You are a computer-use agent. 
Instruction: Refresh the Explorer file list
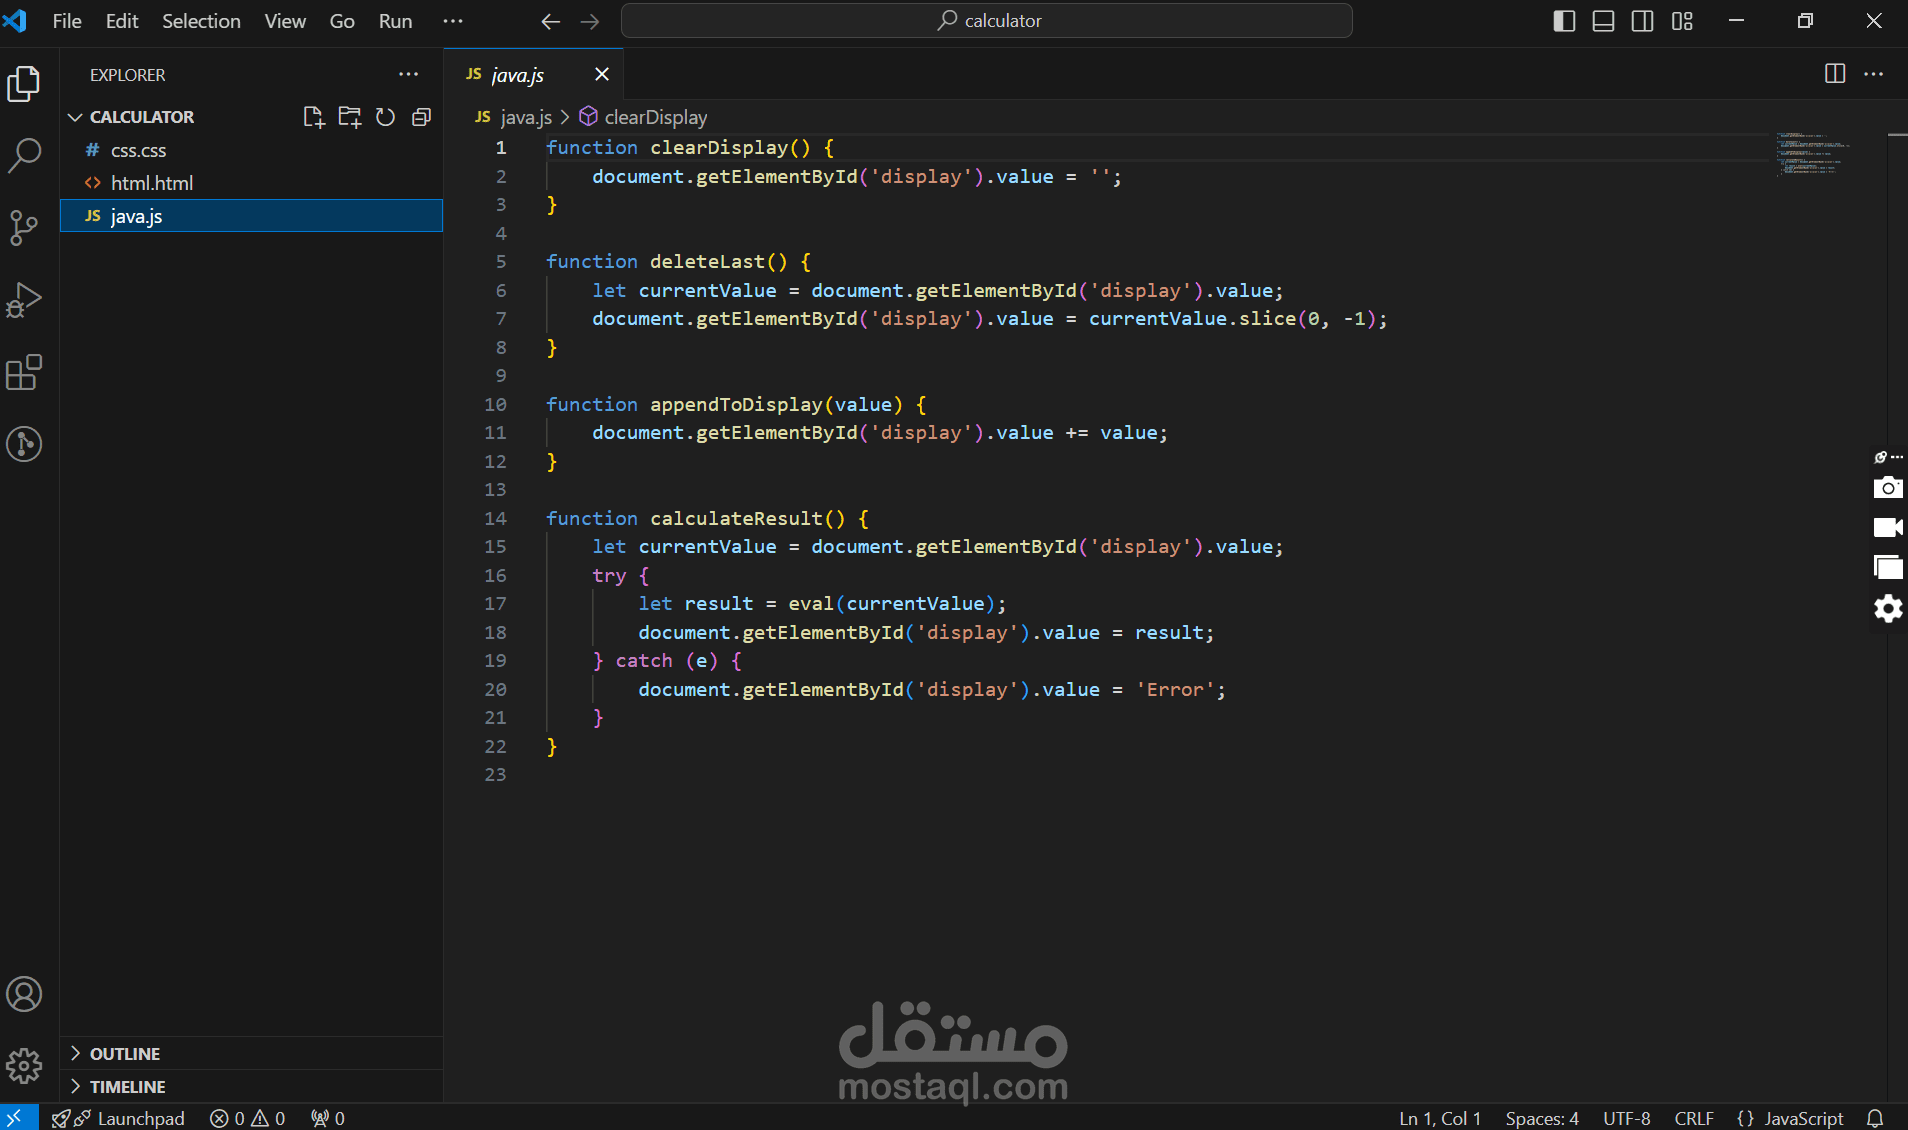tap(385, 117)
